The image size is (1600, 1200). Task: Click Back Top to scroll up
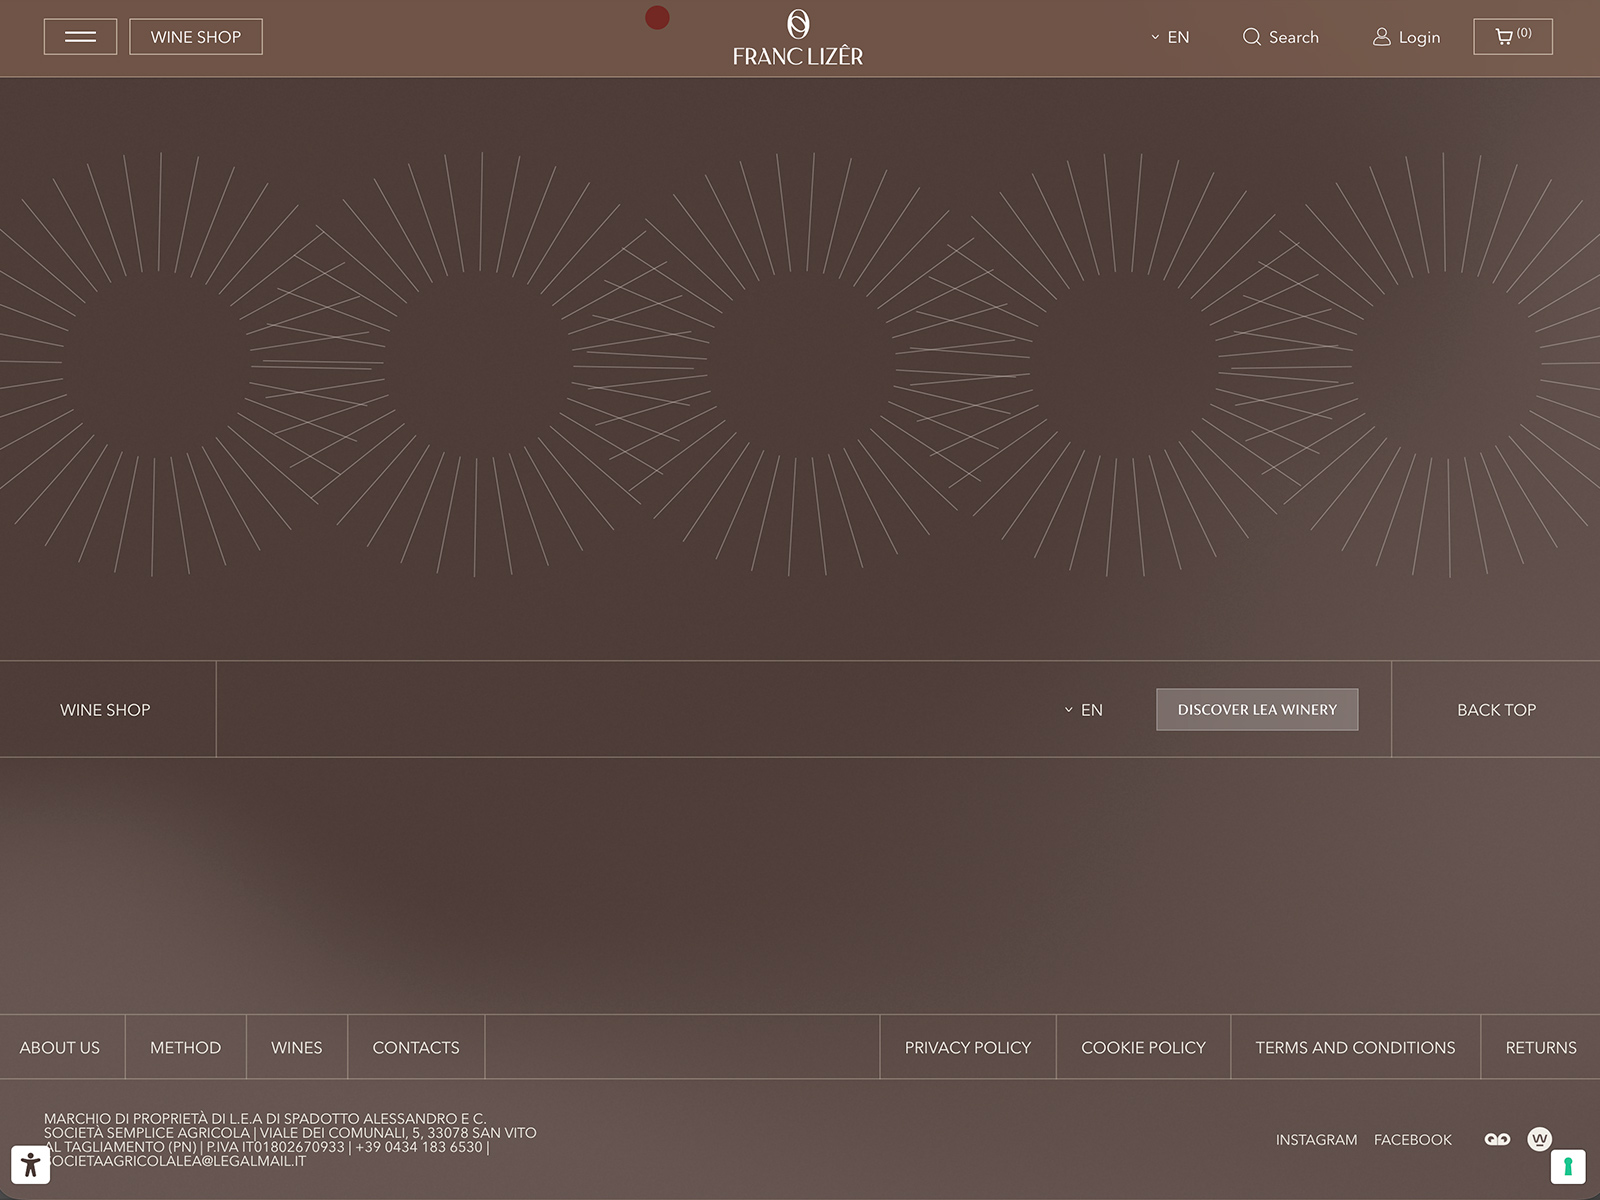pyautogui.click(x=1496, y=710)
